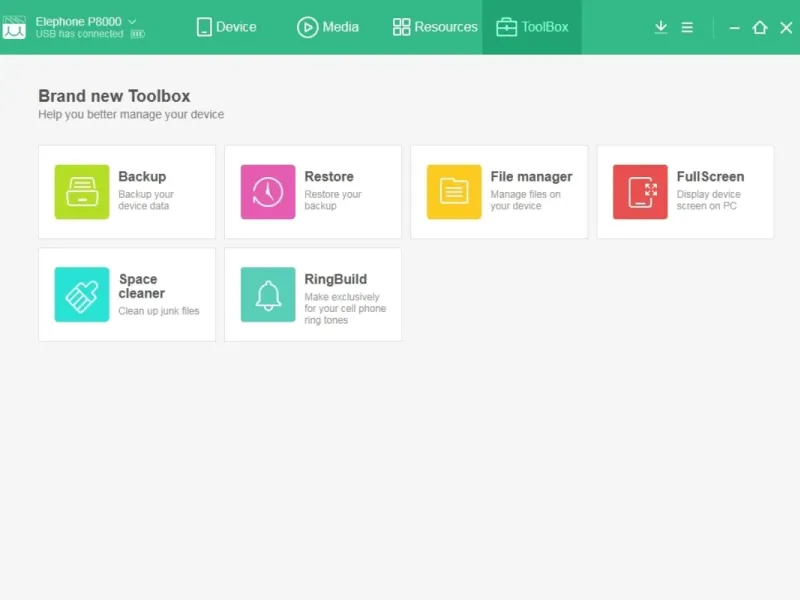Open the pink Restore clock icon
This screenshot has height=600, width=800.
[x=268, y=192]
